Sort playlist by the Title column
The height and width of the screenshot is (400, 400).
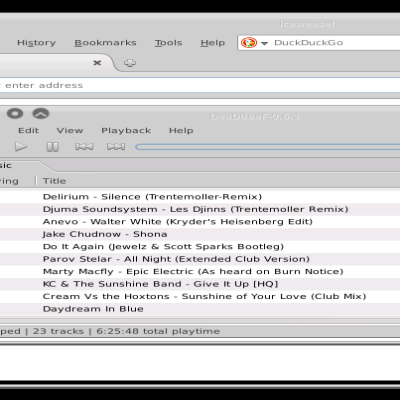point(54,181)
